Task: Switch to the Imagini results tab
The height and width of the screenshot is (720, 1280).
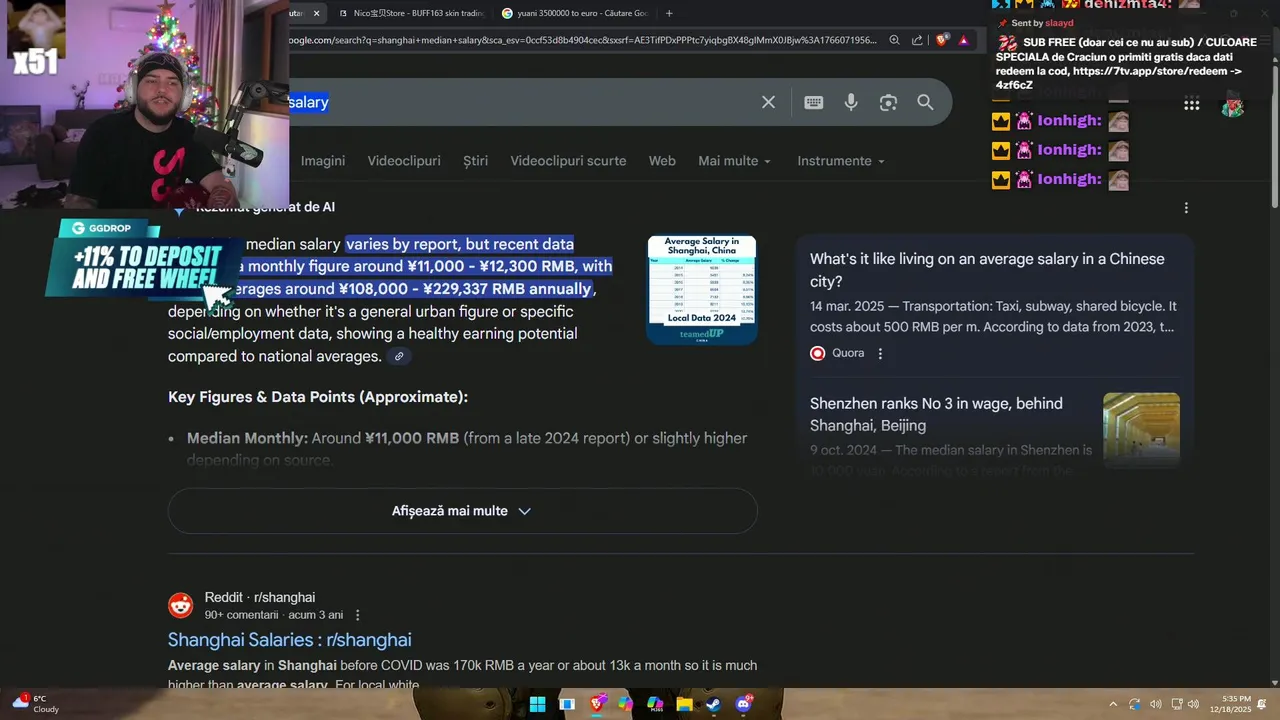Action: [x=323, y=161]
